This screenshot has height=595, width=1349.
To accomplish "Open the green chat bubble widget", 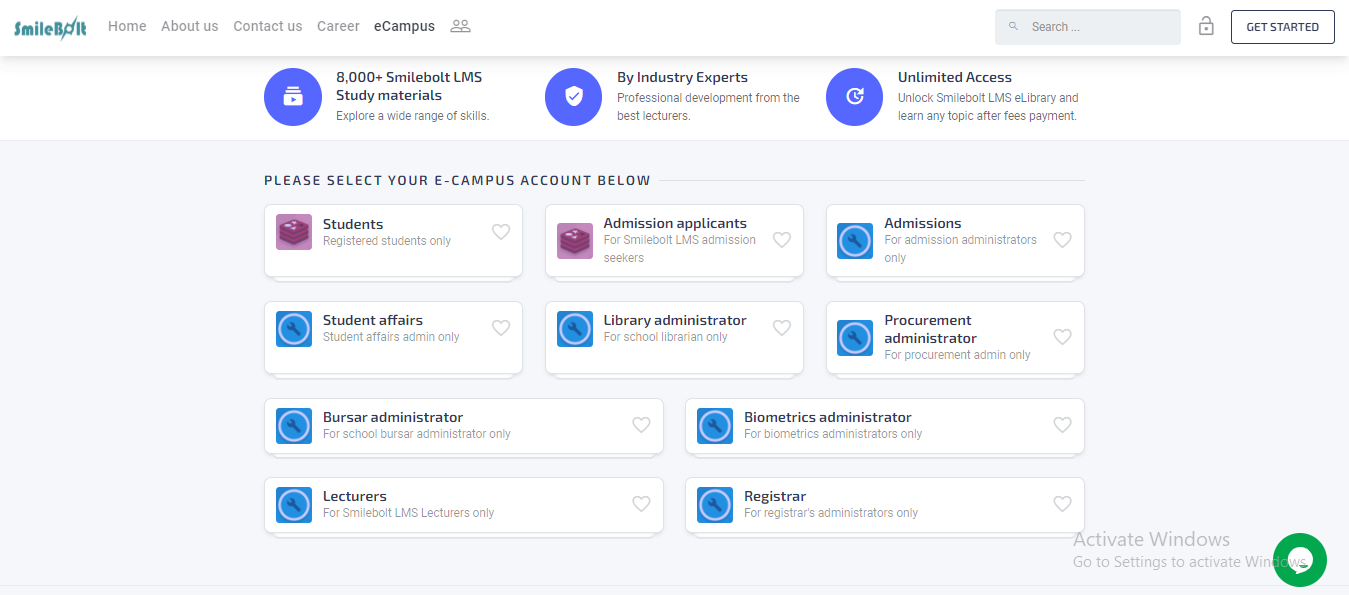I will pyautogui.click(x=1299, y=559).
